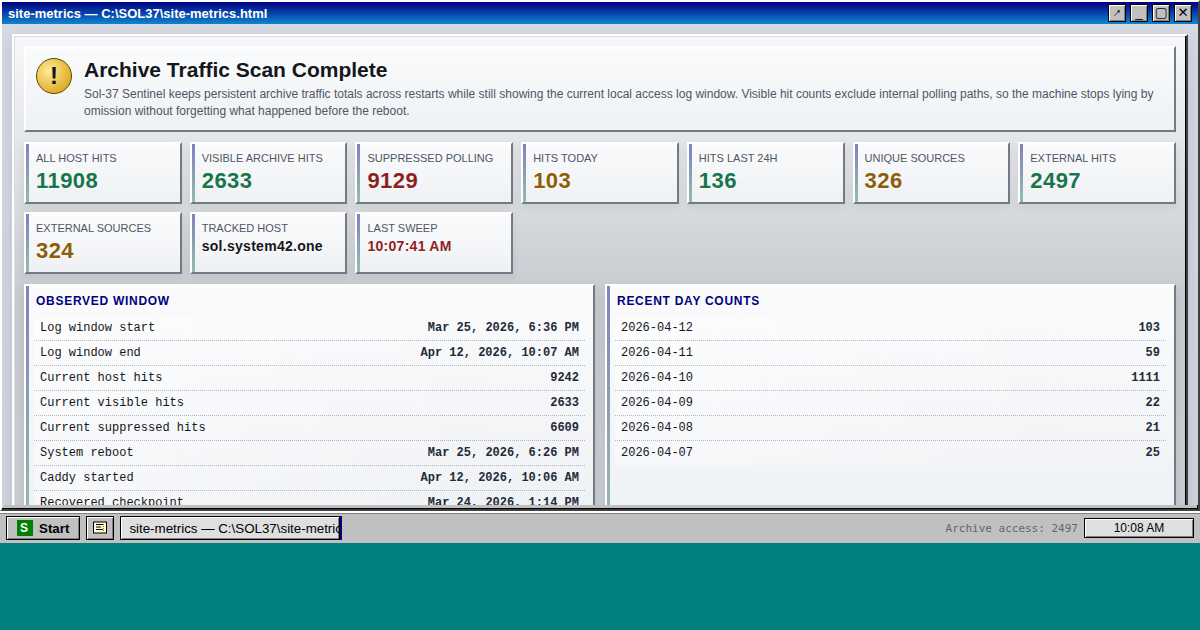Click the Hits Today tile

coord(600,173)
